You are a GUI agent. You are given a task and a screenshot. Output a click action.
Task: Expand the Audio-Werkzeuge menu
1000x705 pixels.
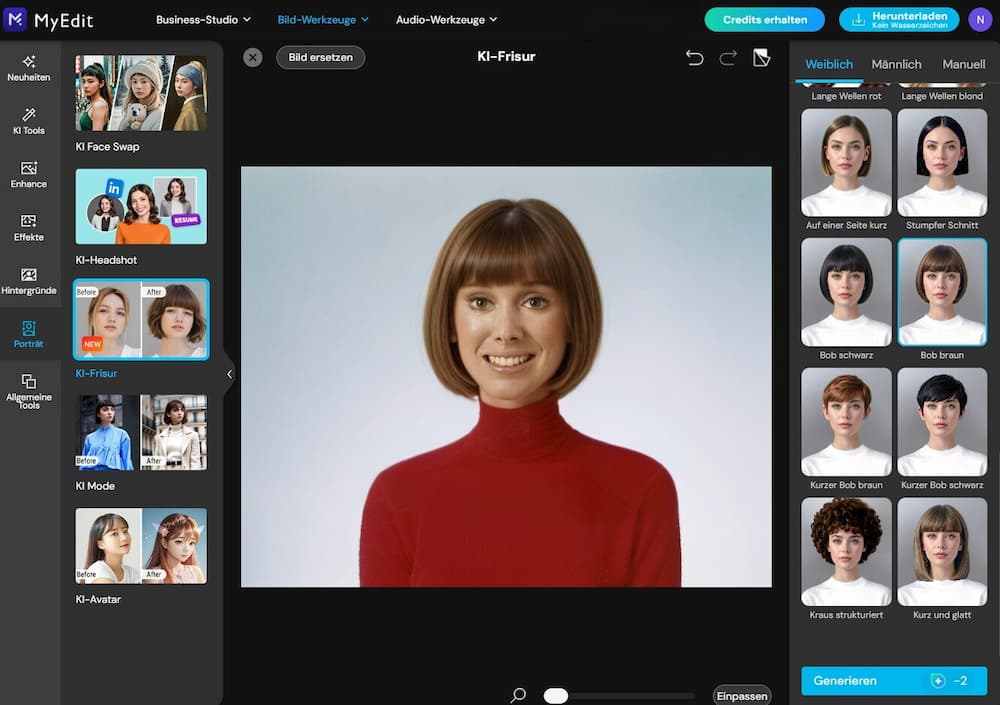point(446,18)
